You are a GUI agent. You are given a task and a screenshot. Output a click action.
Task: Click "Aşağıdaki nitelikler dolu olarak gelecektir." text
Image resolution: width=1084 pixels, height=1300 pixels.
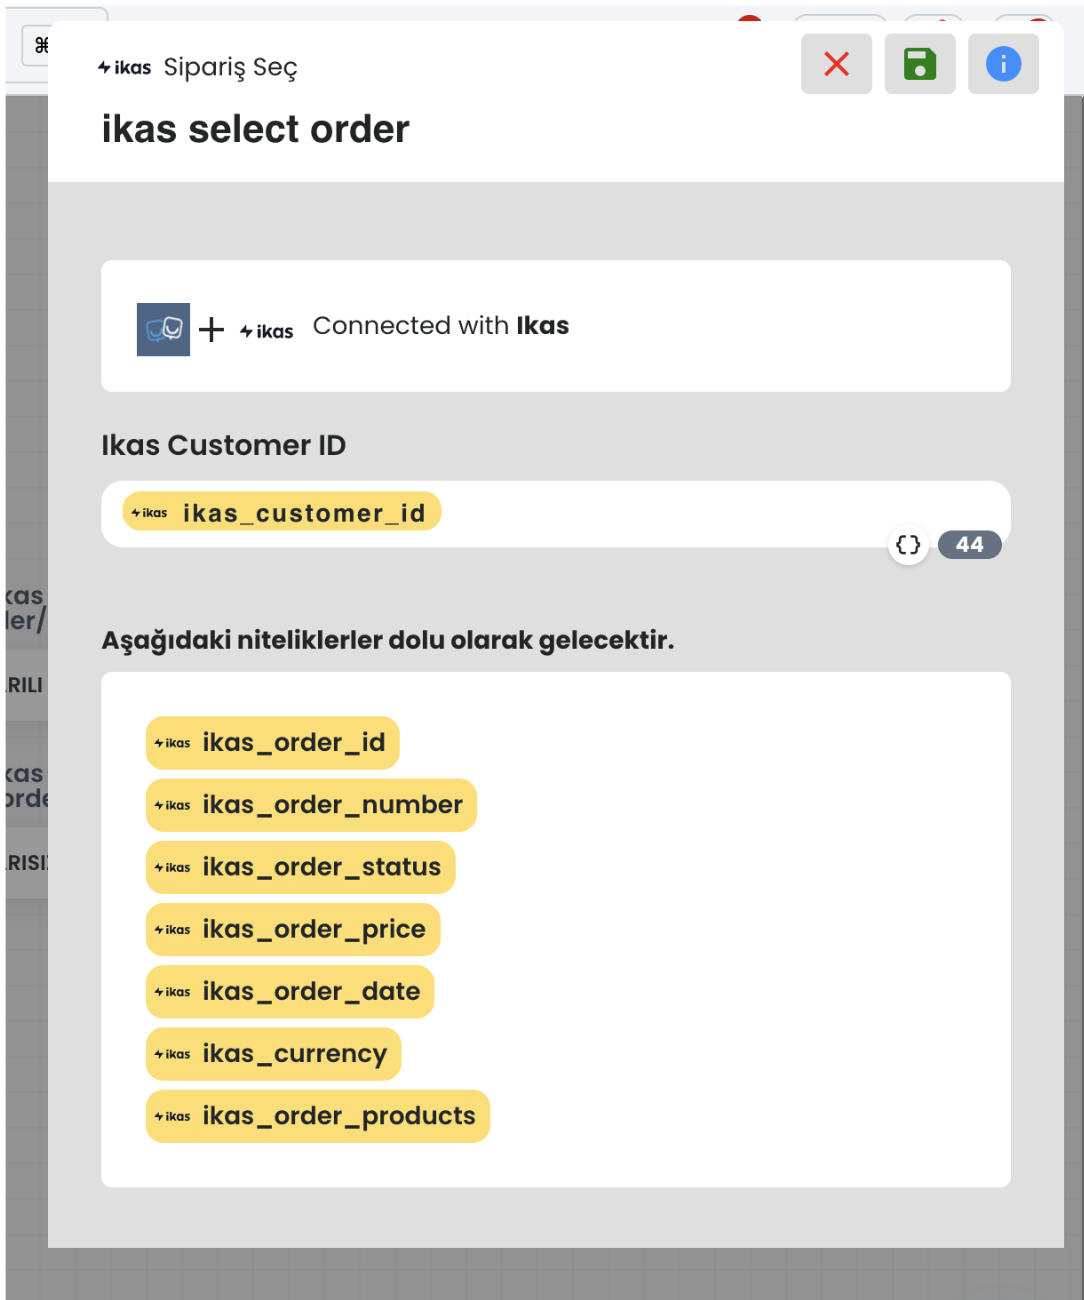pos(388,640)
